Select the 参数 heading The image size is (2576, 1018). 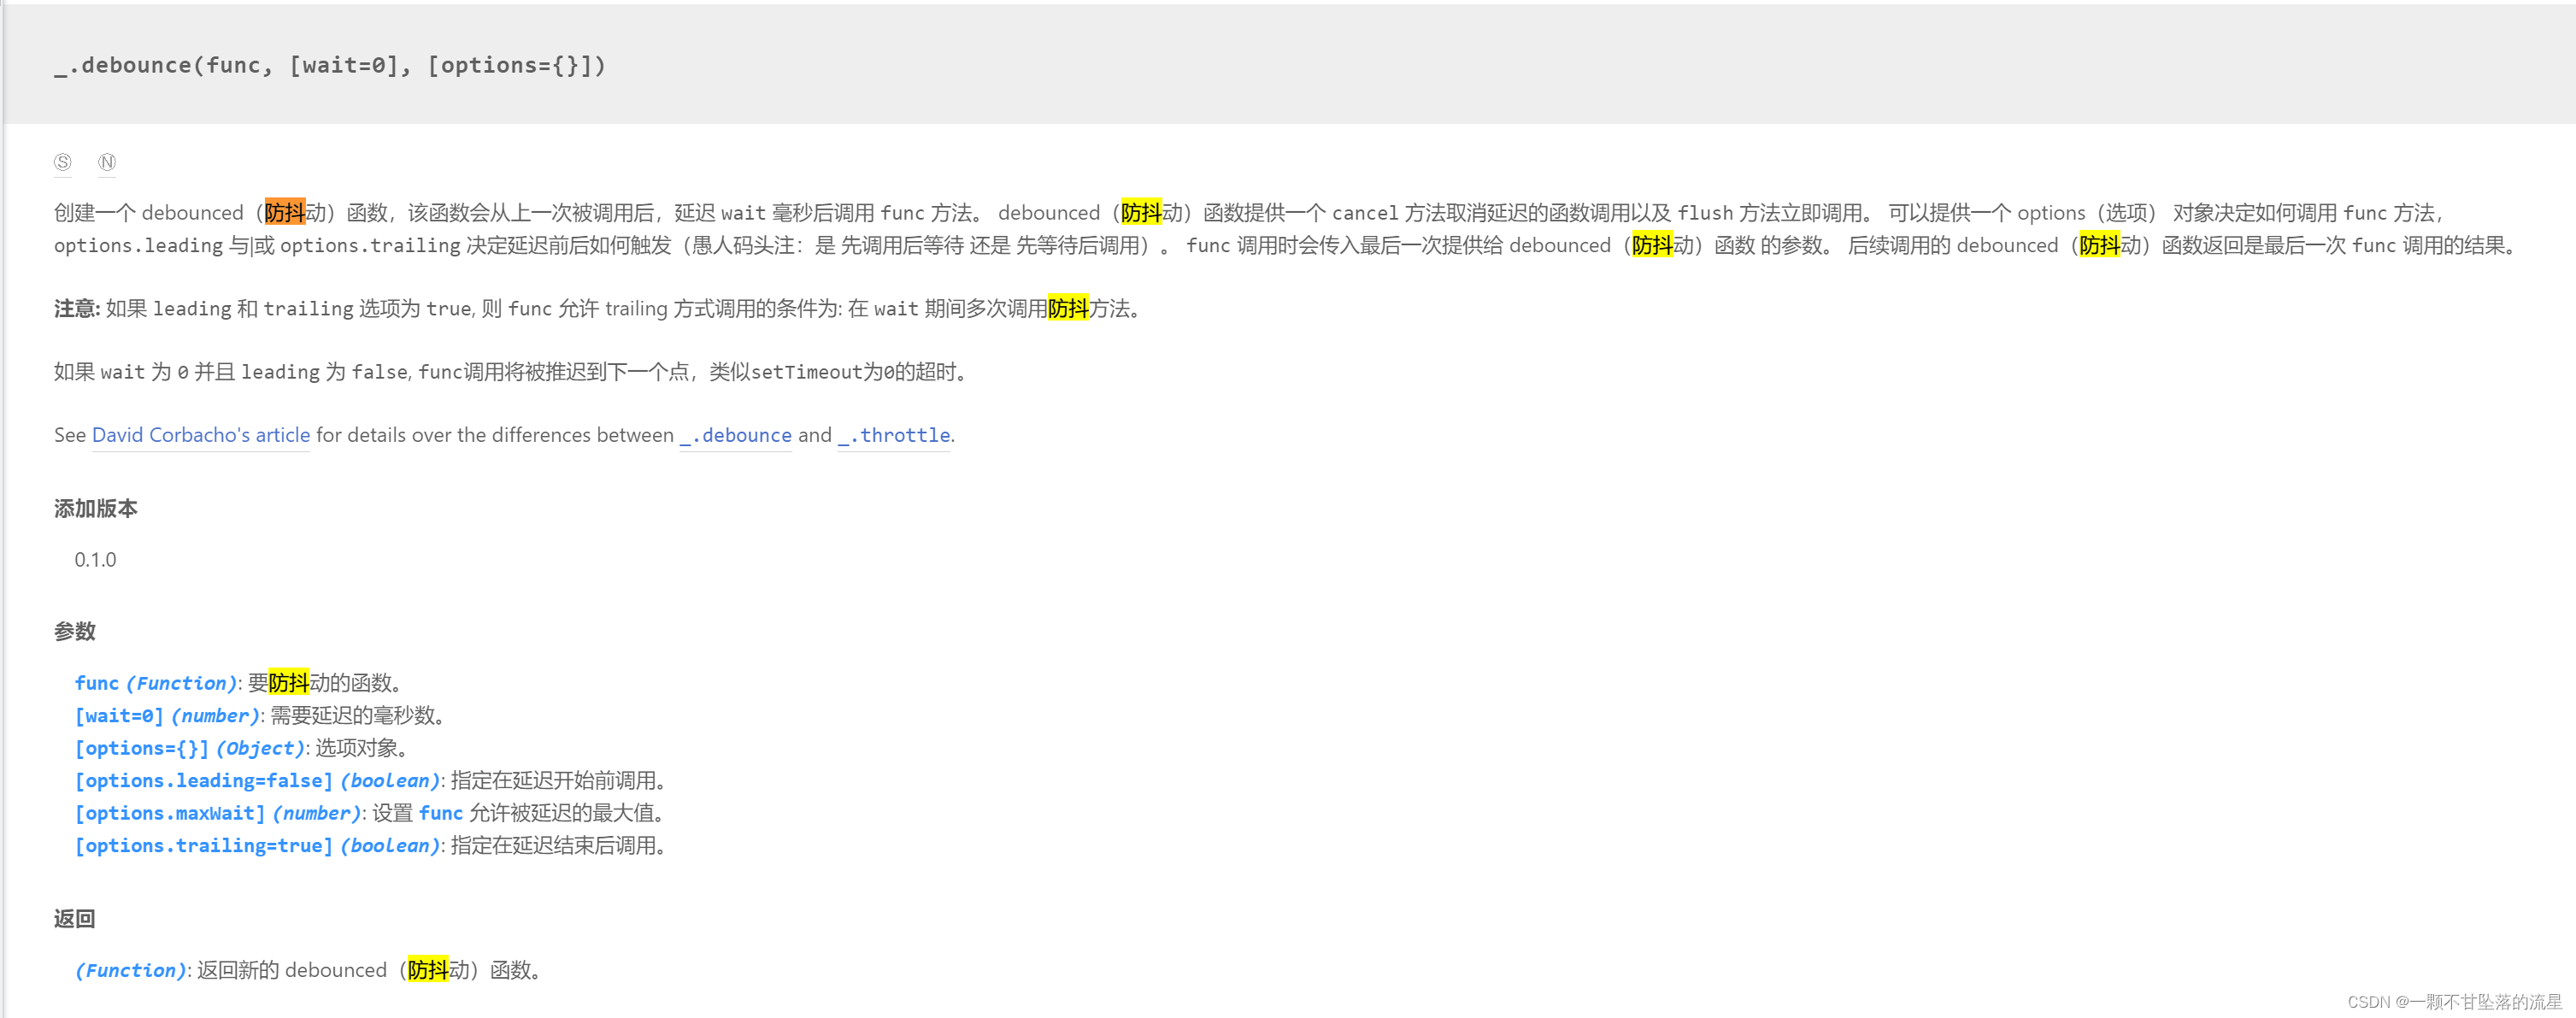tap(75, 631)
